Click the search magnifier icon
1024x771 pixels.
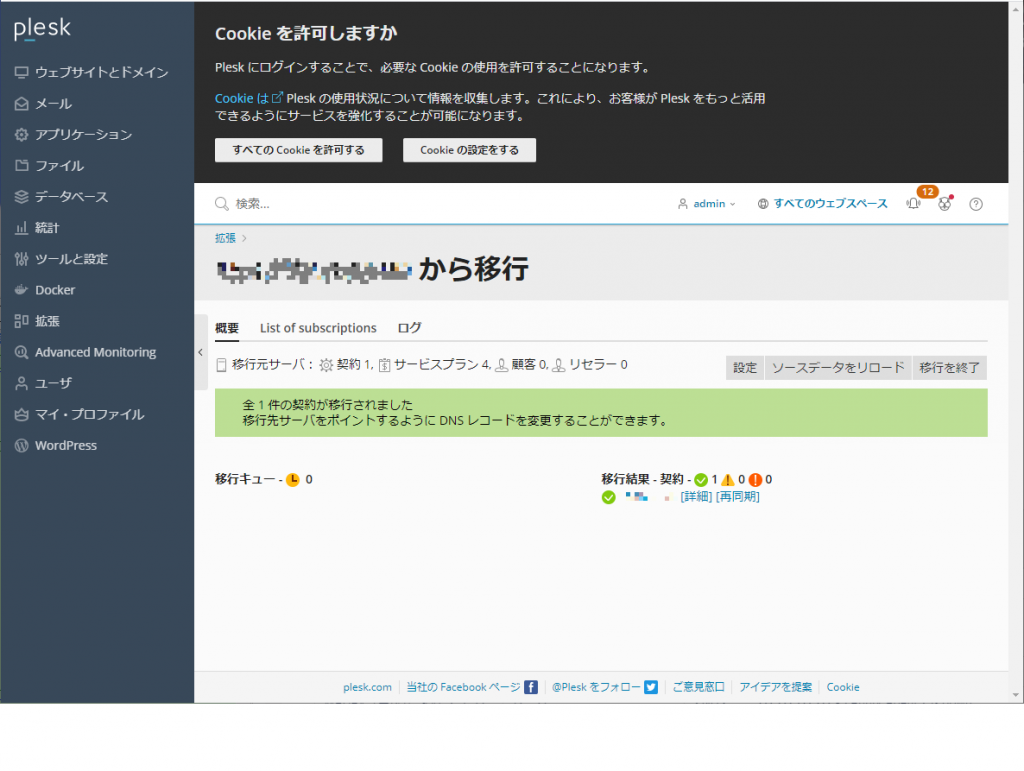pyautogui.click(x=222, y=204)
